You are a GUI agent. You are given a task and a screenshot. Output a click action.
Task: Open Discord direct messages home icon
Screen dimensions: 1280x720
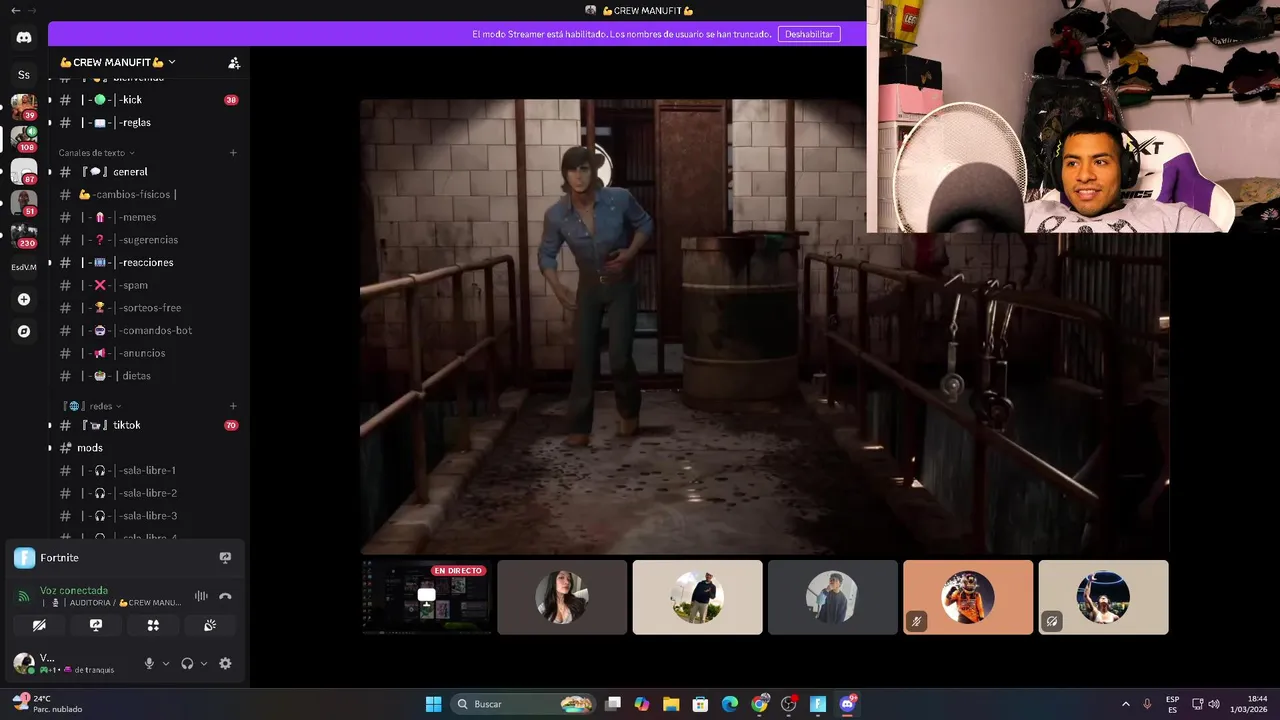coord(24,37)
